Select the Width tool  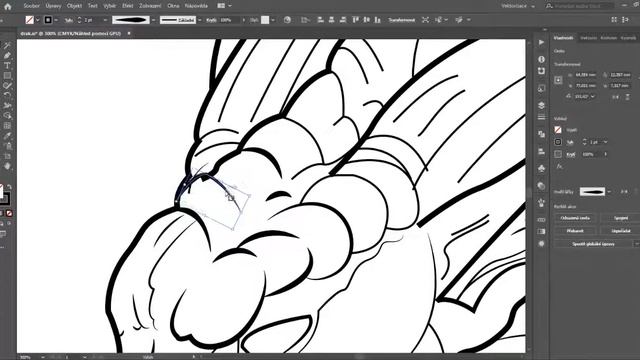coord(7,106)
